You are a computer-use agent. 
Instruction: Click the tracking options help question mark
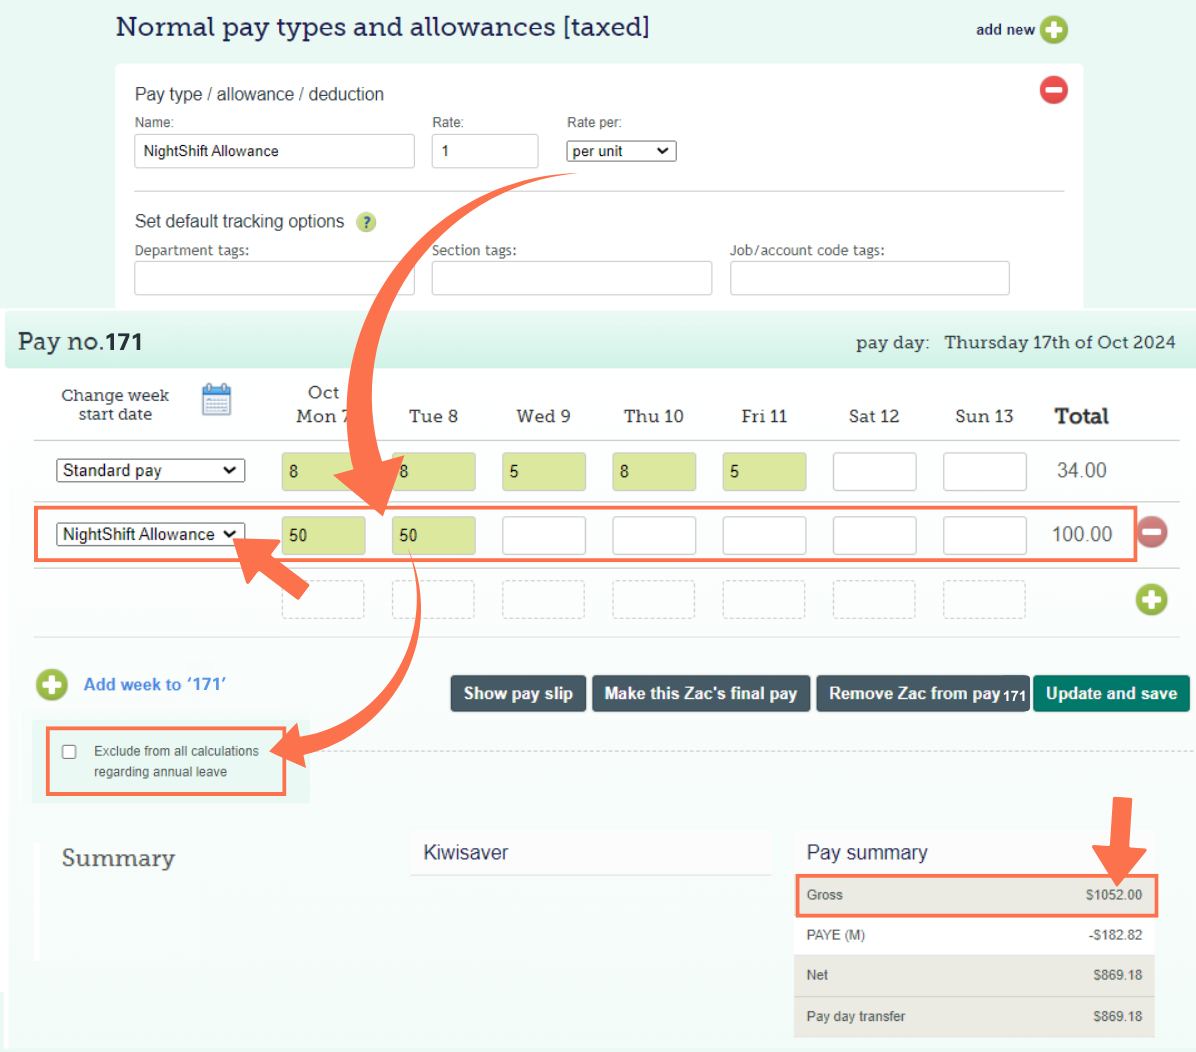pyautogui.click(x=366, y=222)
